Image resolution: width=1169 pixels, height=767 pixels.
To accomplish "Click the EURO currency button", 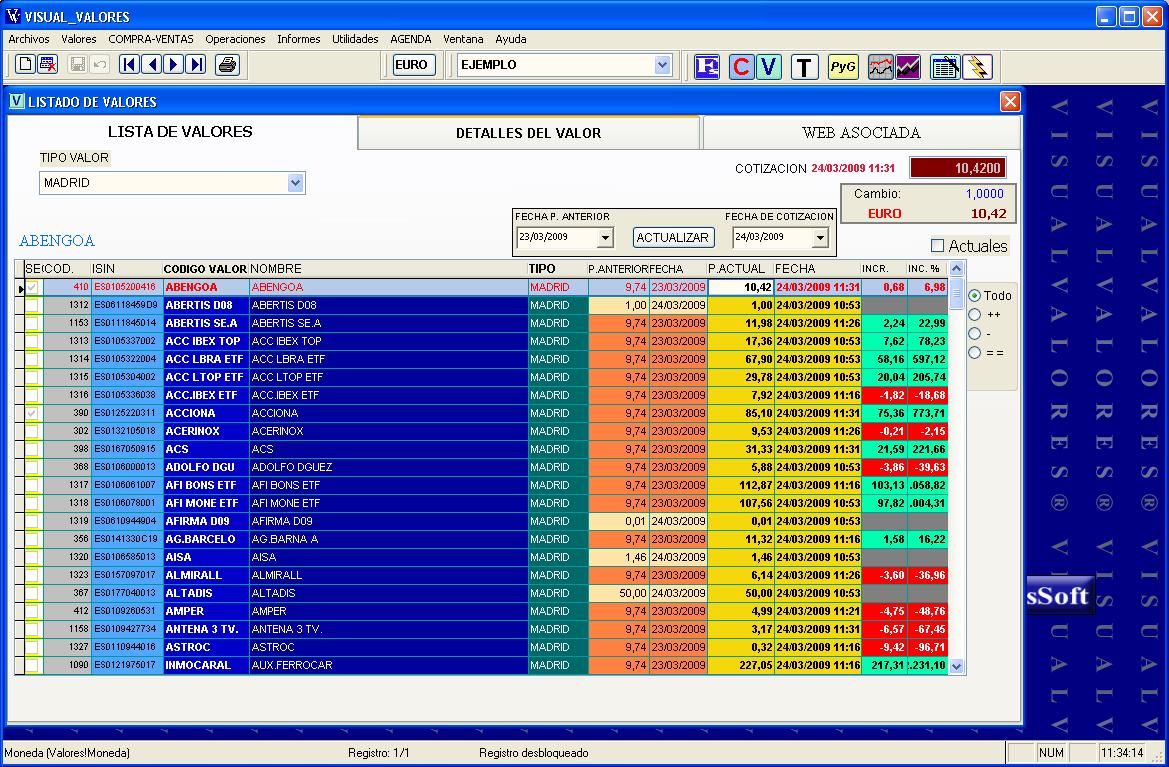I will [412, 65].
